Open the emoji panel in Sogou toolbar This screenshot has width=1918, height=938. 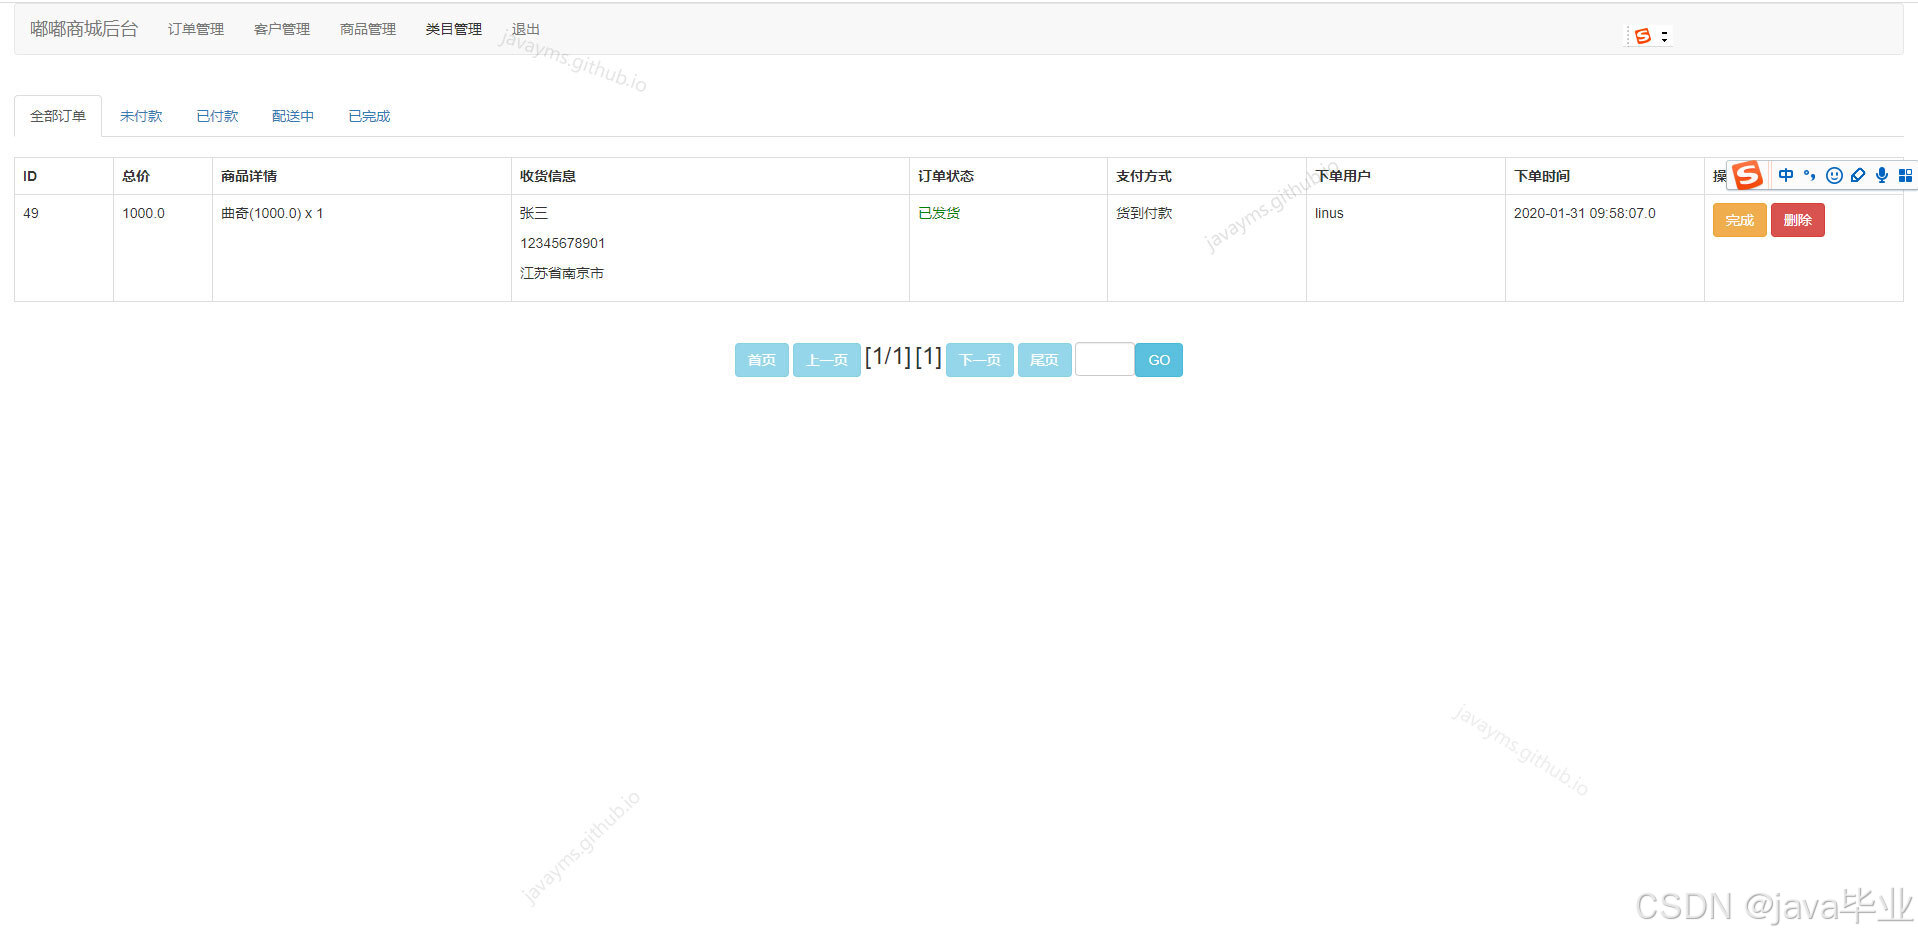(x=1834, y=175)
